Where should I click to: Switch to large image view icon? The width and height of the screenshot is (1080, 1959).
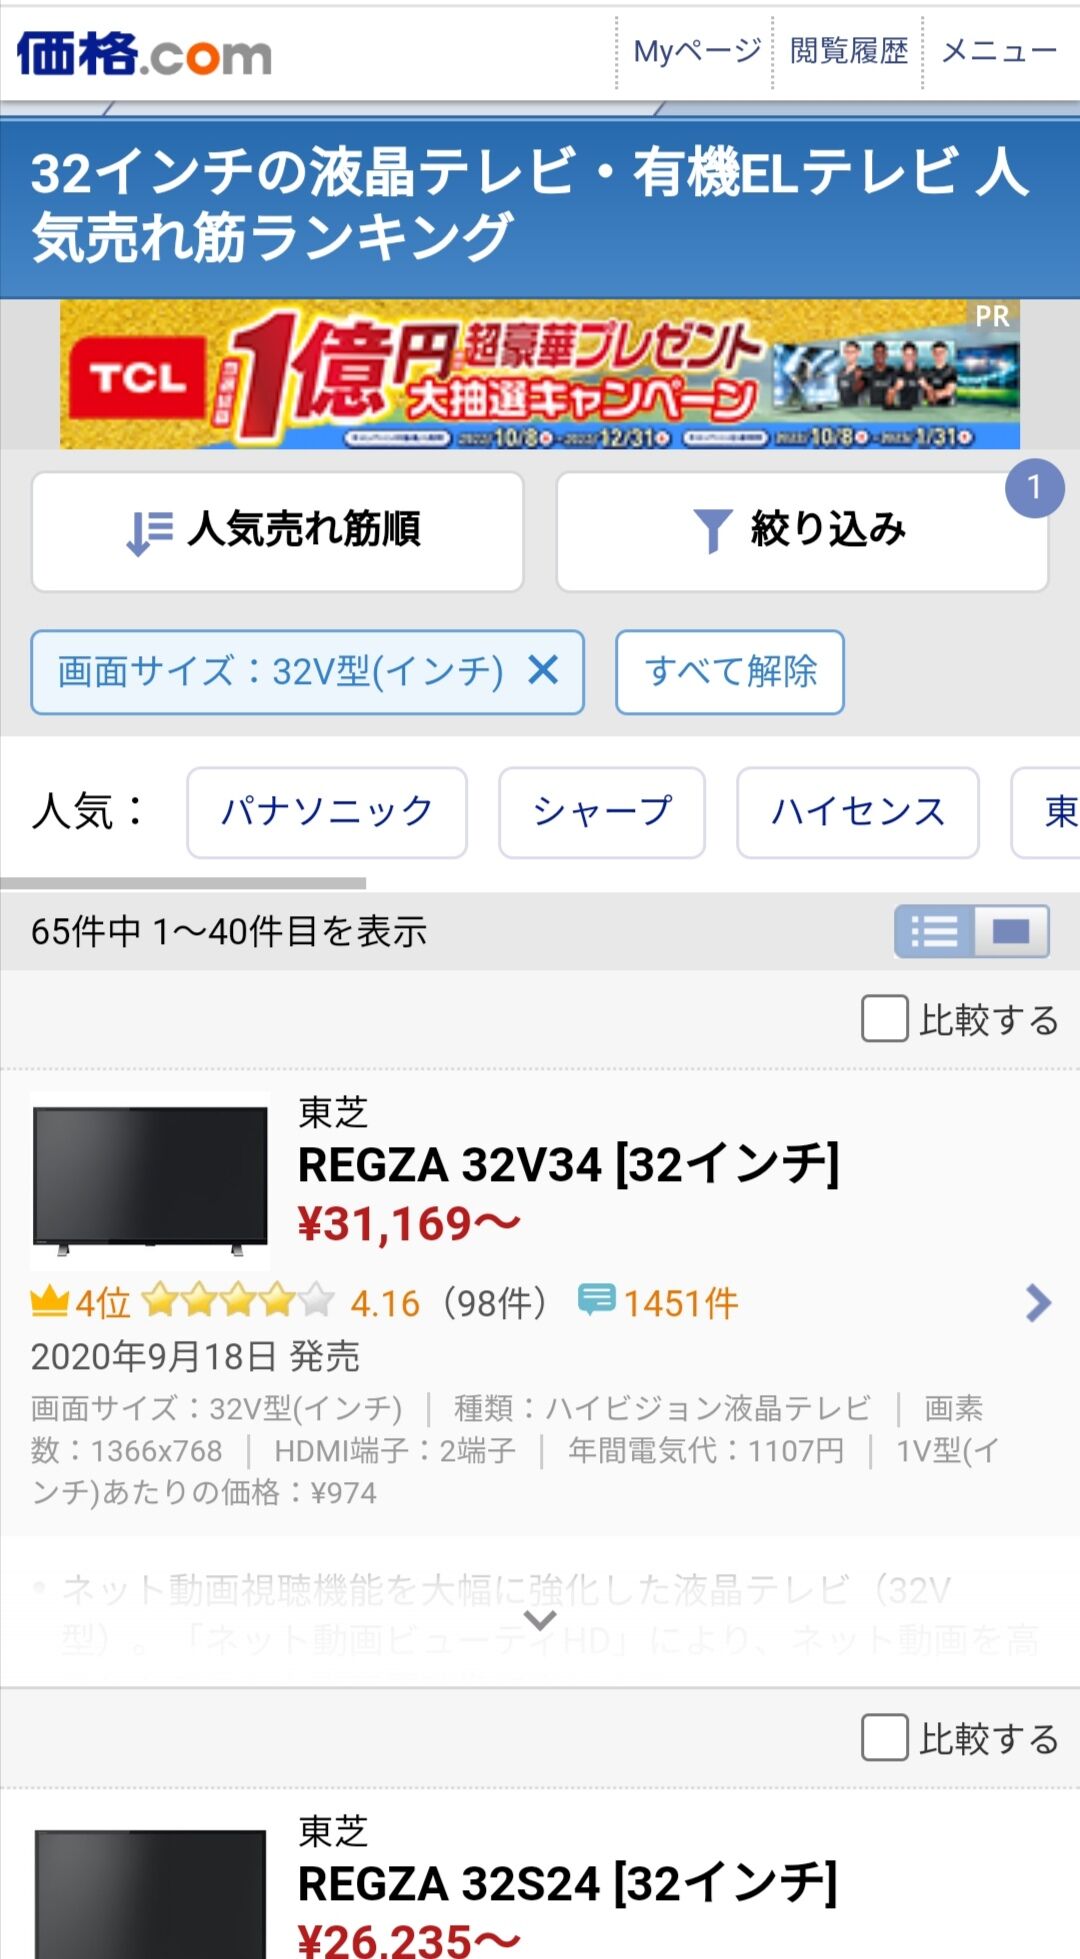click(1011, 932)
